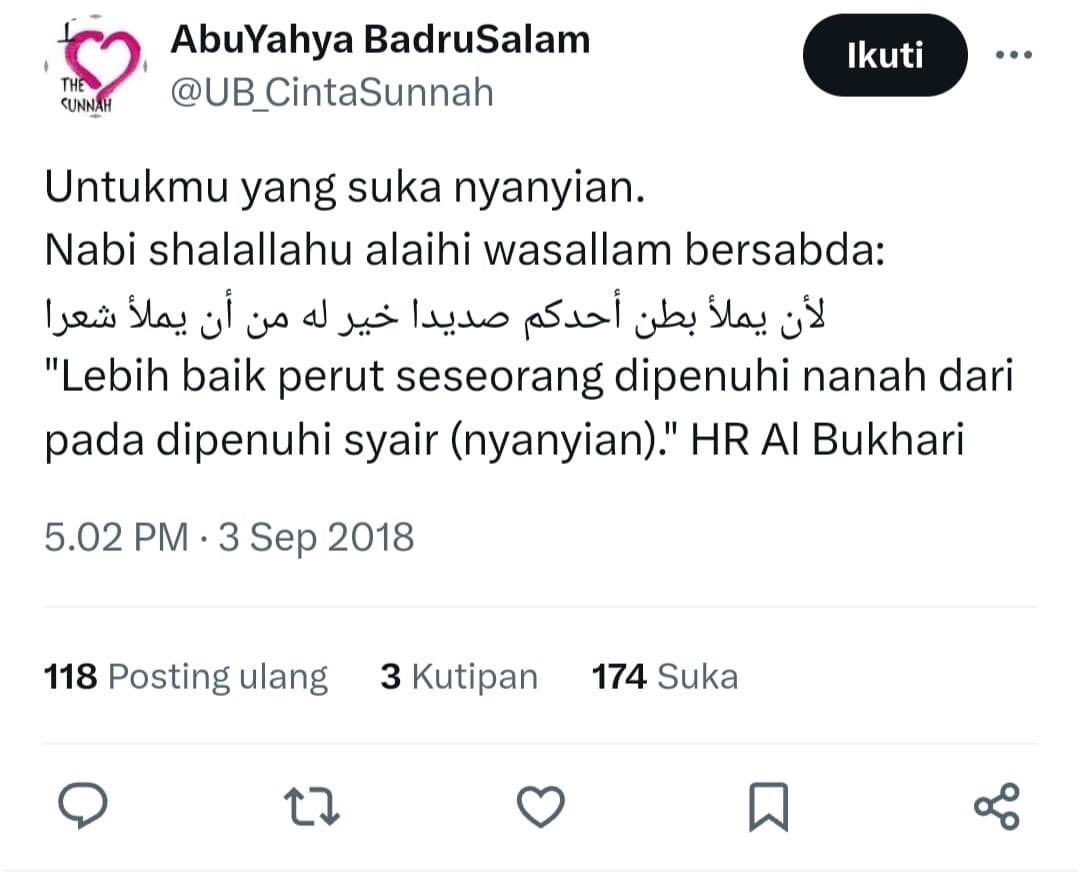Click the 'Nabi shalallahu alaihi wasallam bersabda' line
1080x875 pixels.
click(x=465, y=250)
